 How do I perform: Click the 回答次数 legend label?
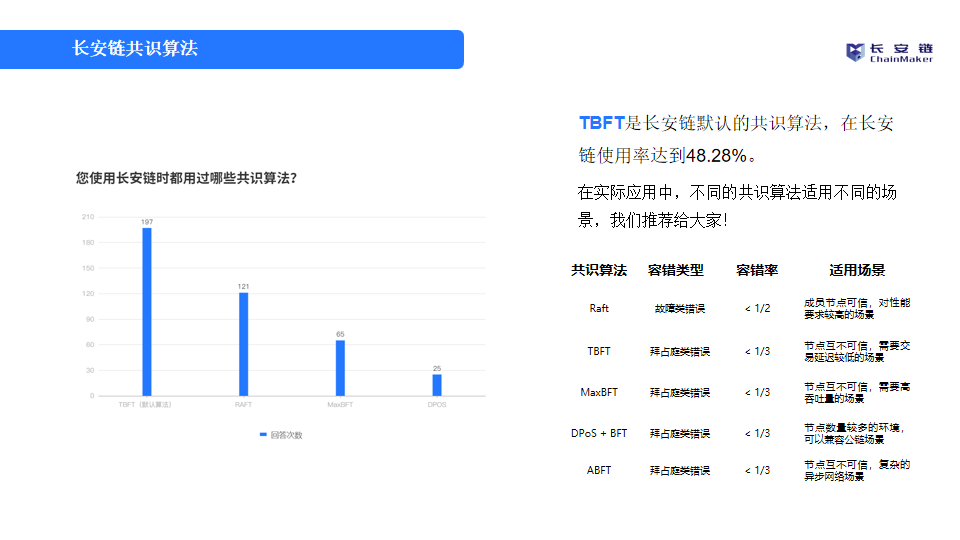tap(287, 435)
